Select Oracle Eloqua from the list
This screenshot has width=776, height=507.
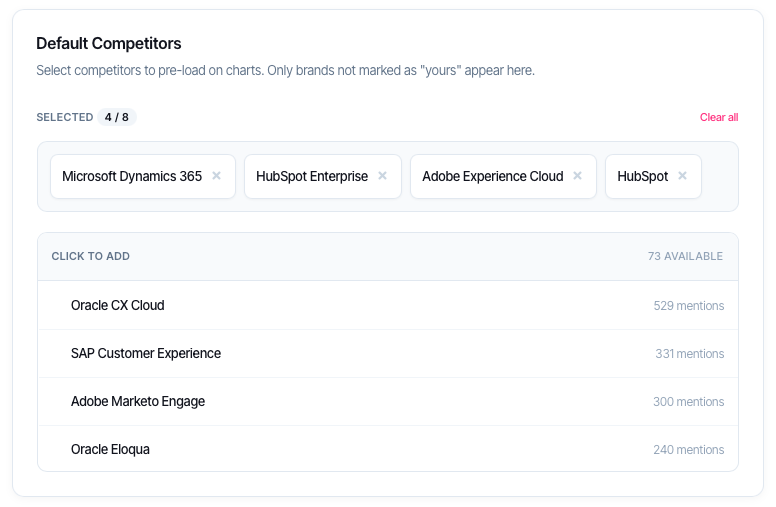coord(110,449)
